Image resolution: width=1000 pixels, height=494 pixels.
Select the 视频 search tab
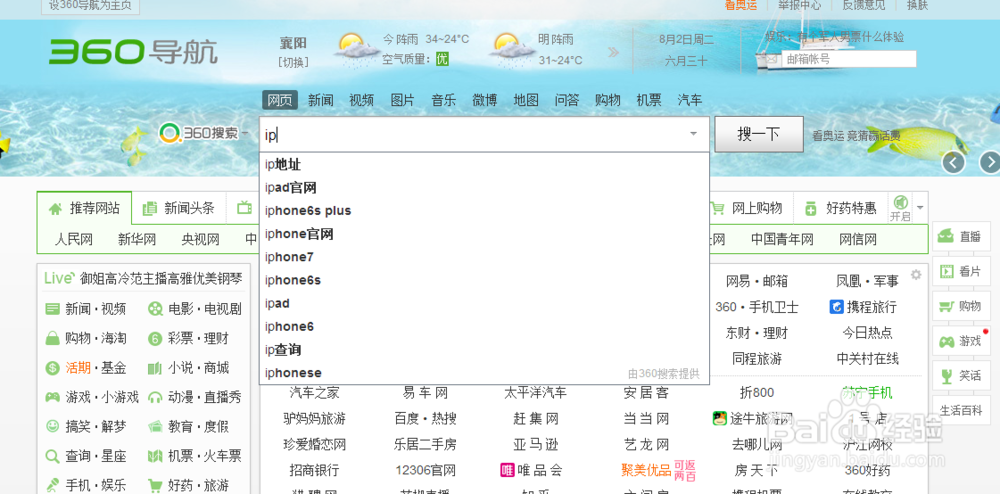(x=361, y=100)
